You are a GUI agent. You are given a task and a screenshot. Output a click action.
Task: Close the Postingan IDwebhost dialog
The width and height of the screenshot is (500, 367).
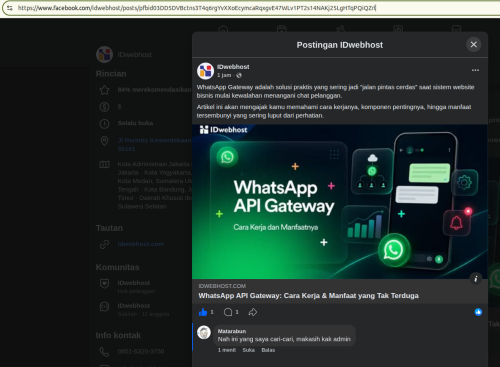click(473, 45)
